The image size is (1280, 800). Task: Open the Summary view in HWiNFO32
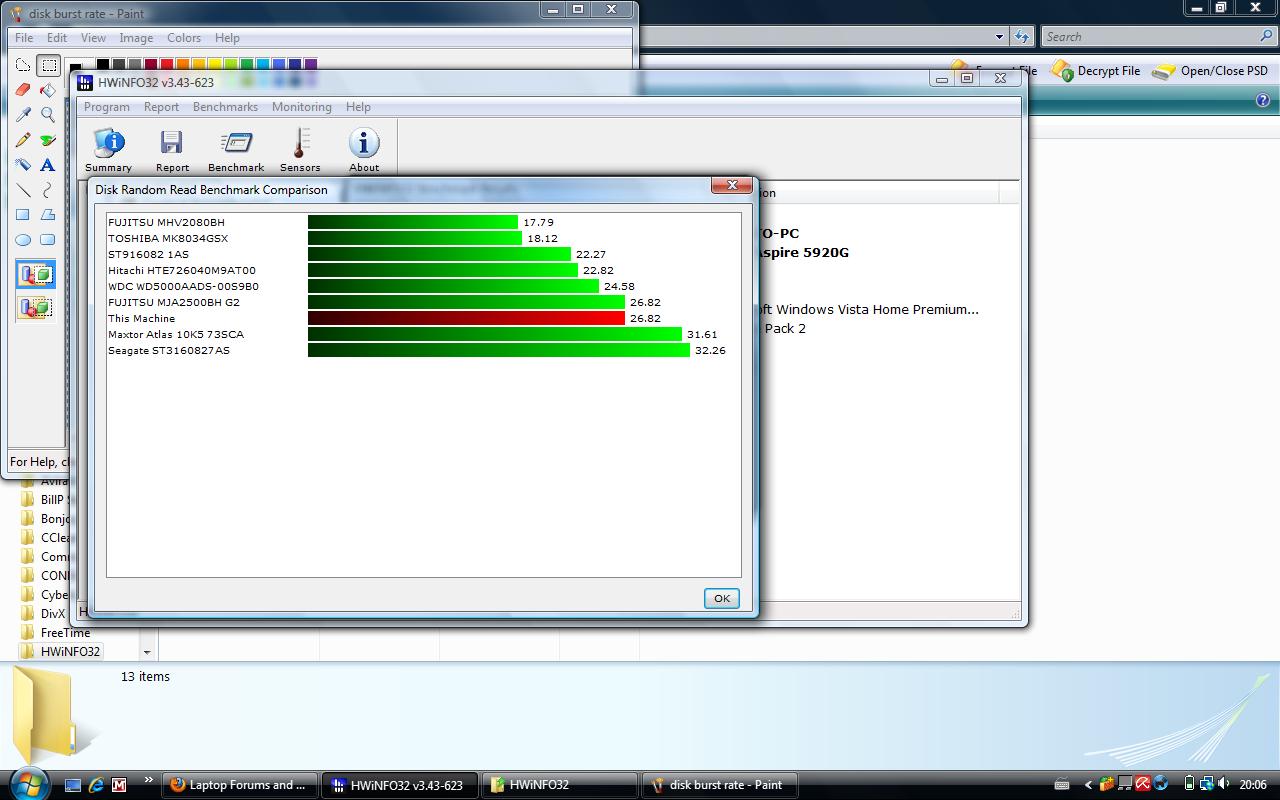[108, 150]
